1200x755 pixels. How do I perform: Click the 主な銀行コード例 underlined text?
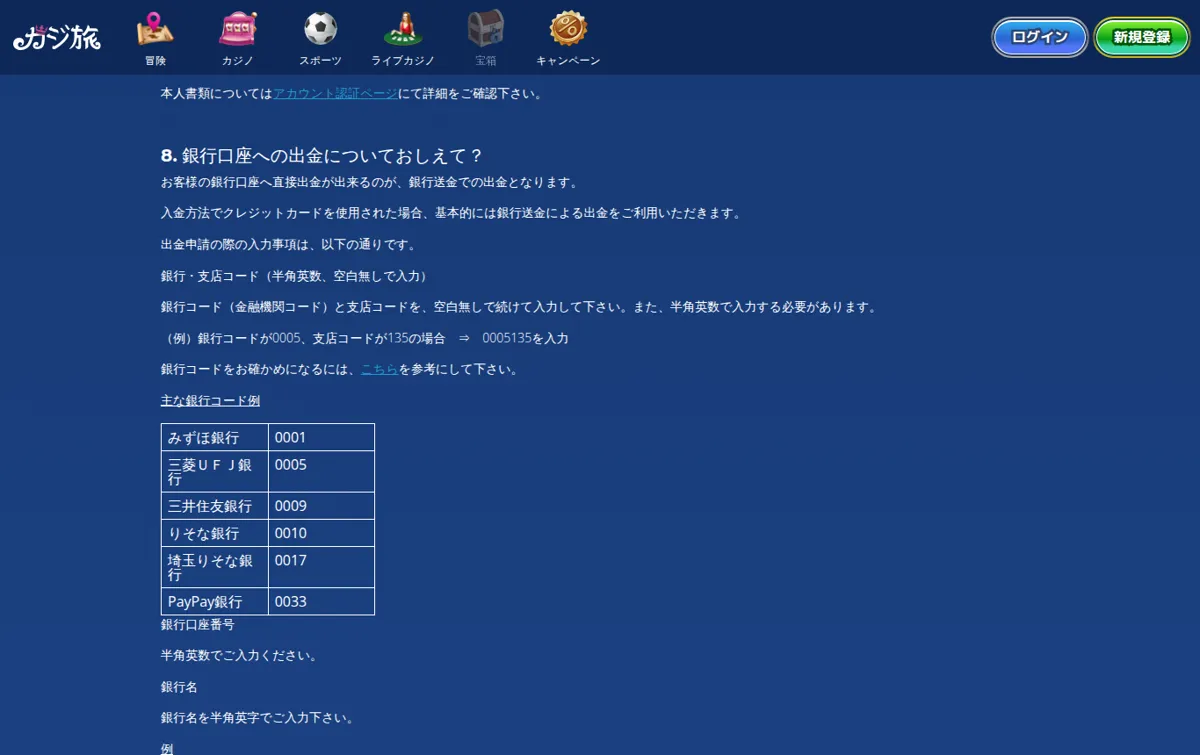click(x=210, y=400)
